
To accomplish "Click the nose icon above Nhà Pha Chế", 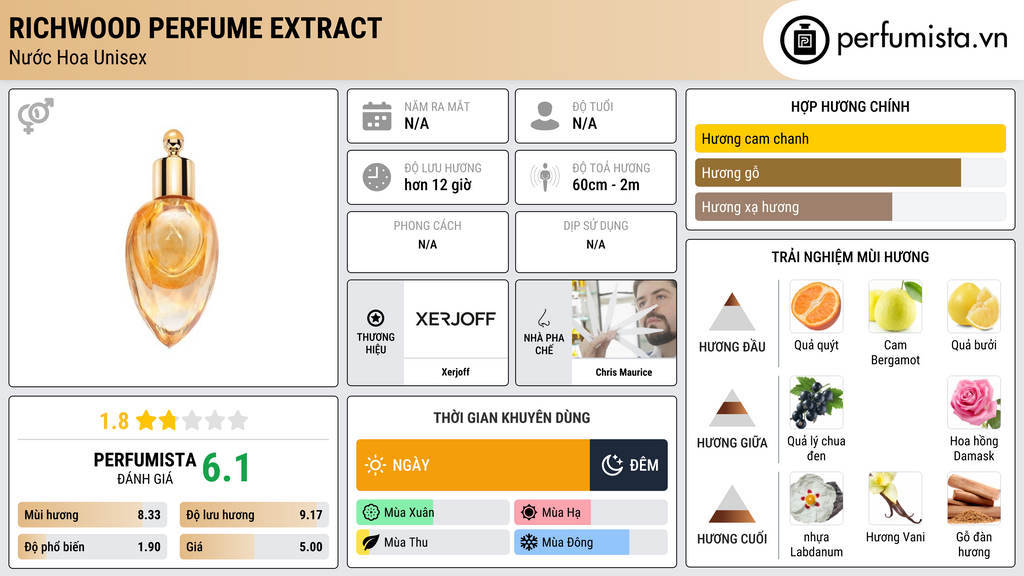I will 543,317.
